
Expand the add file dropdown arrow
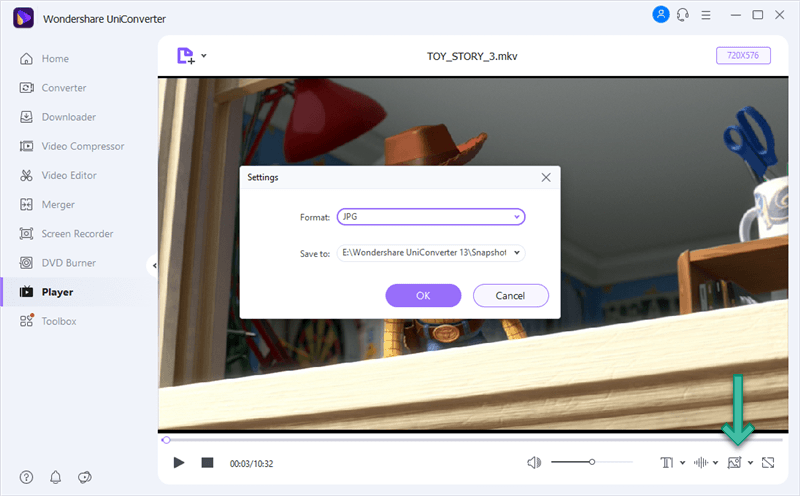click(204, 56)
